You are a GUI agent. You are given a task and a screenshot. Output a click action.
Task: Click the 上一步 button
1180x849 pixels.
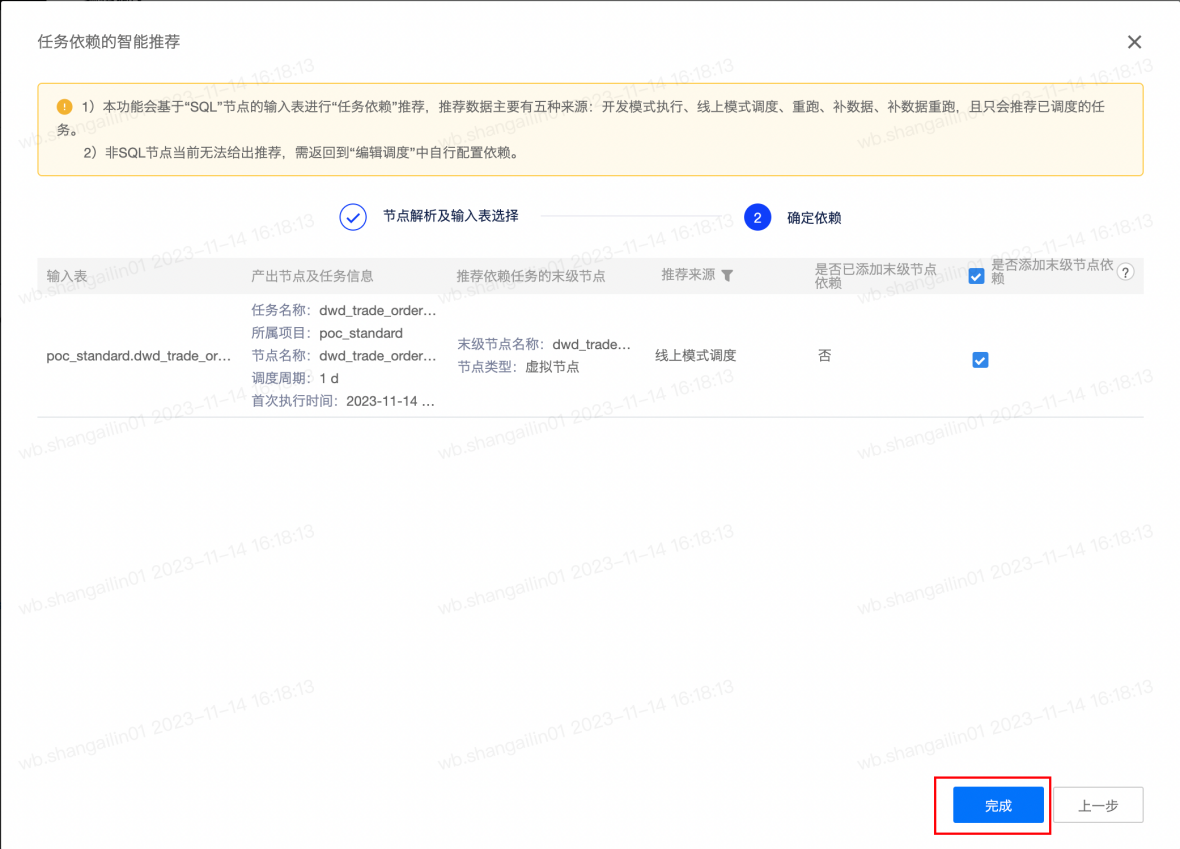[x=1098, y=805]
